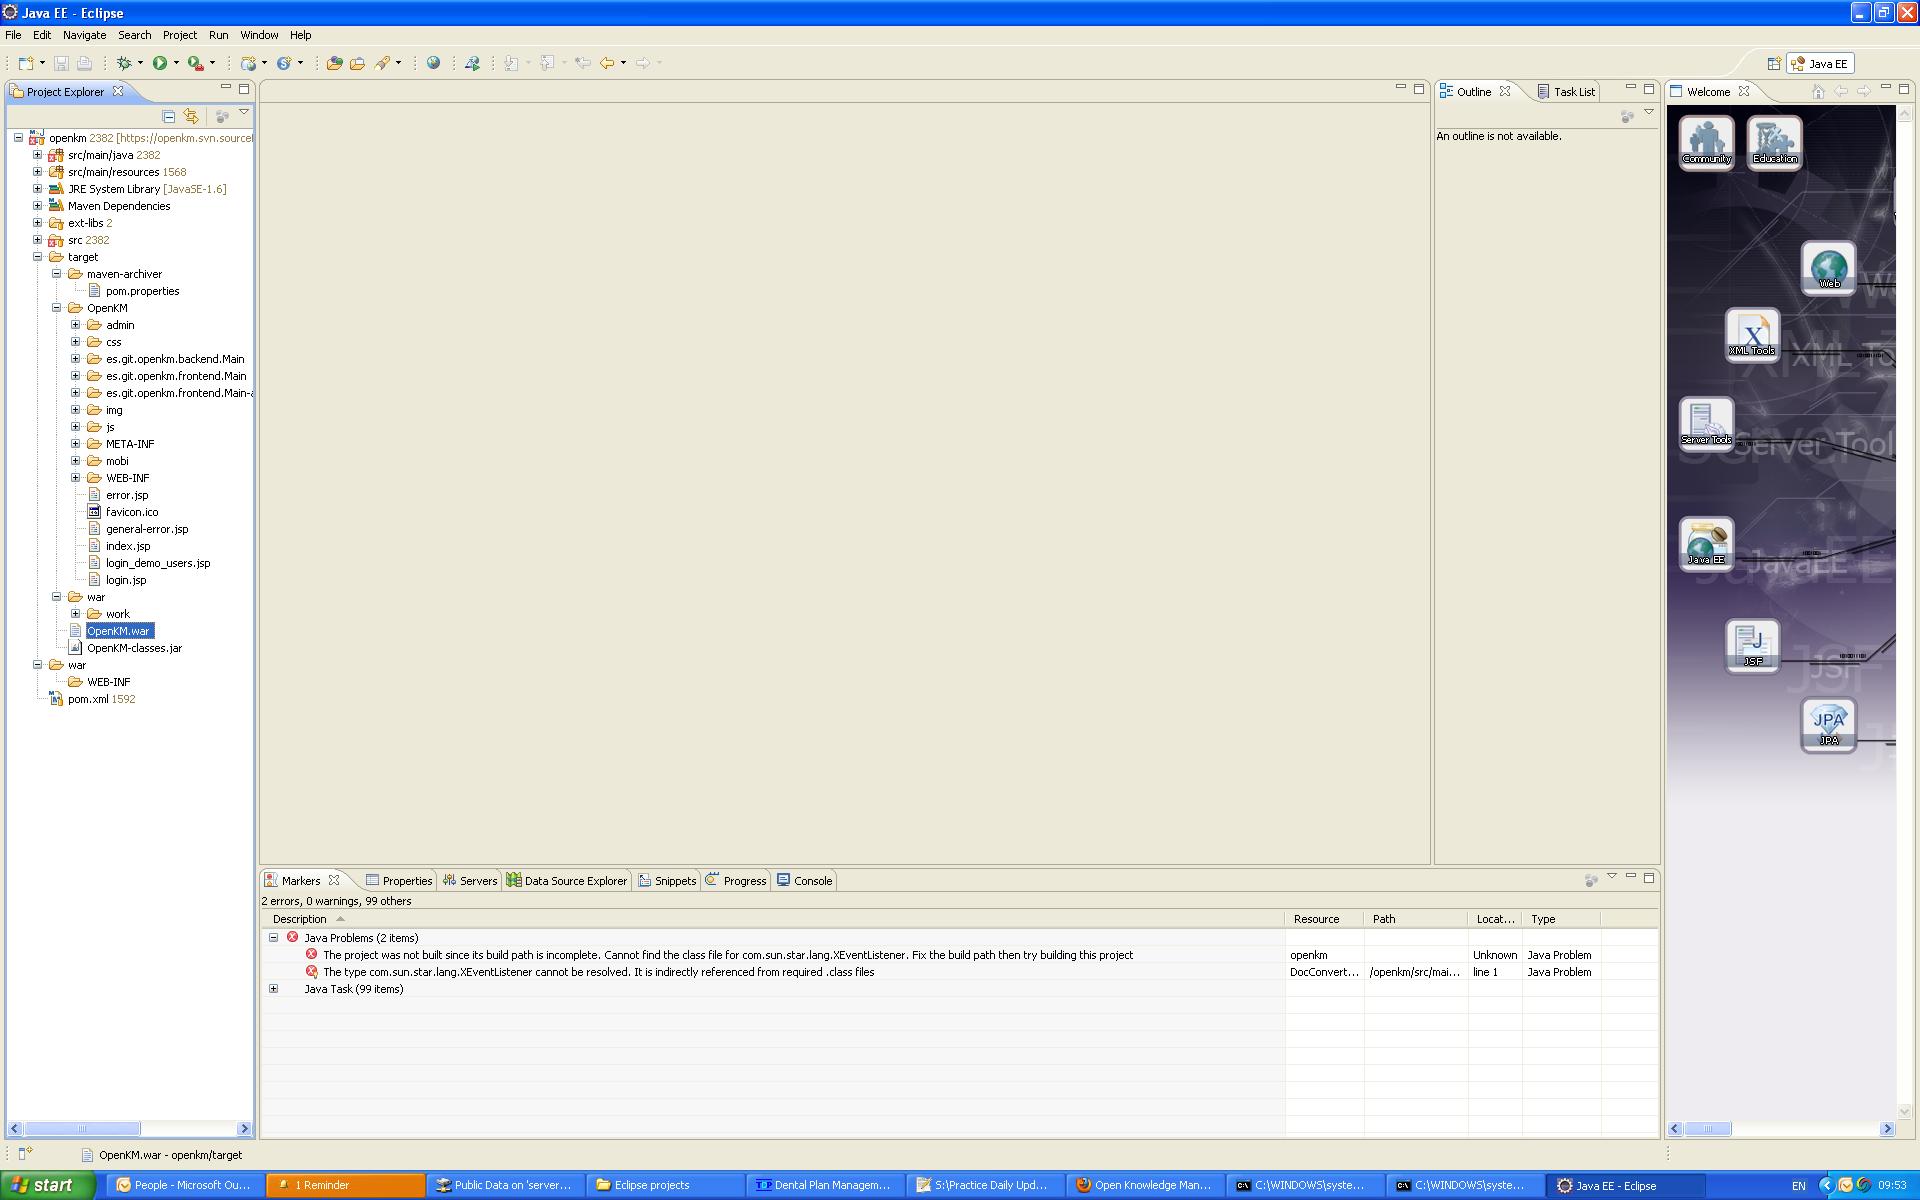Collapse the Java Problems group
Image resolution: width=1920 pixels, height=1200 pixels.
(x=273, y=938)
